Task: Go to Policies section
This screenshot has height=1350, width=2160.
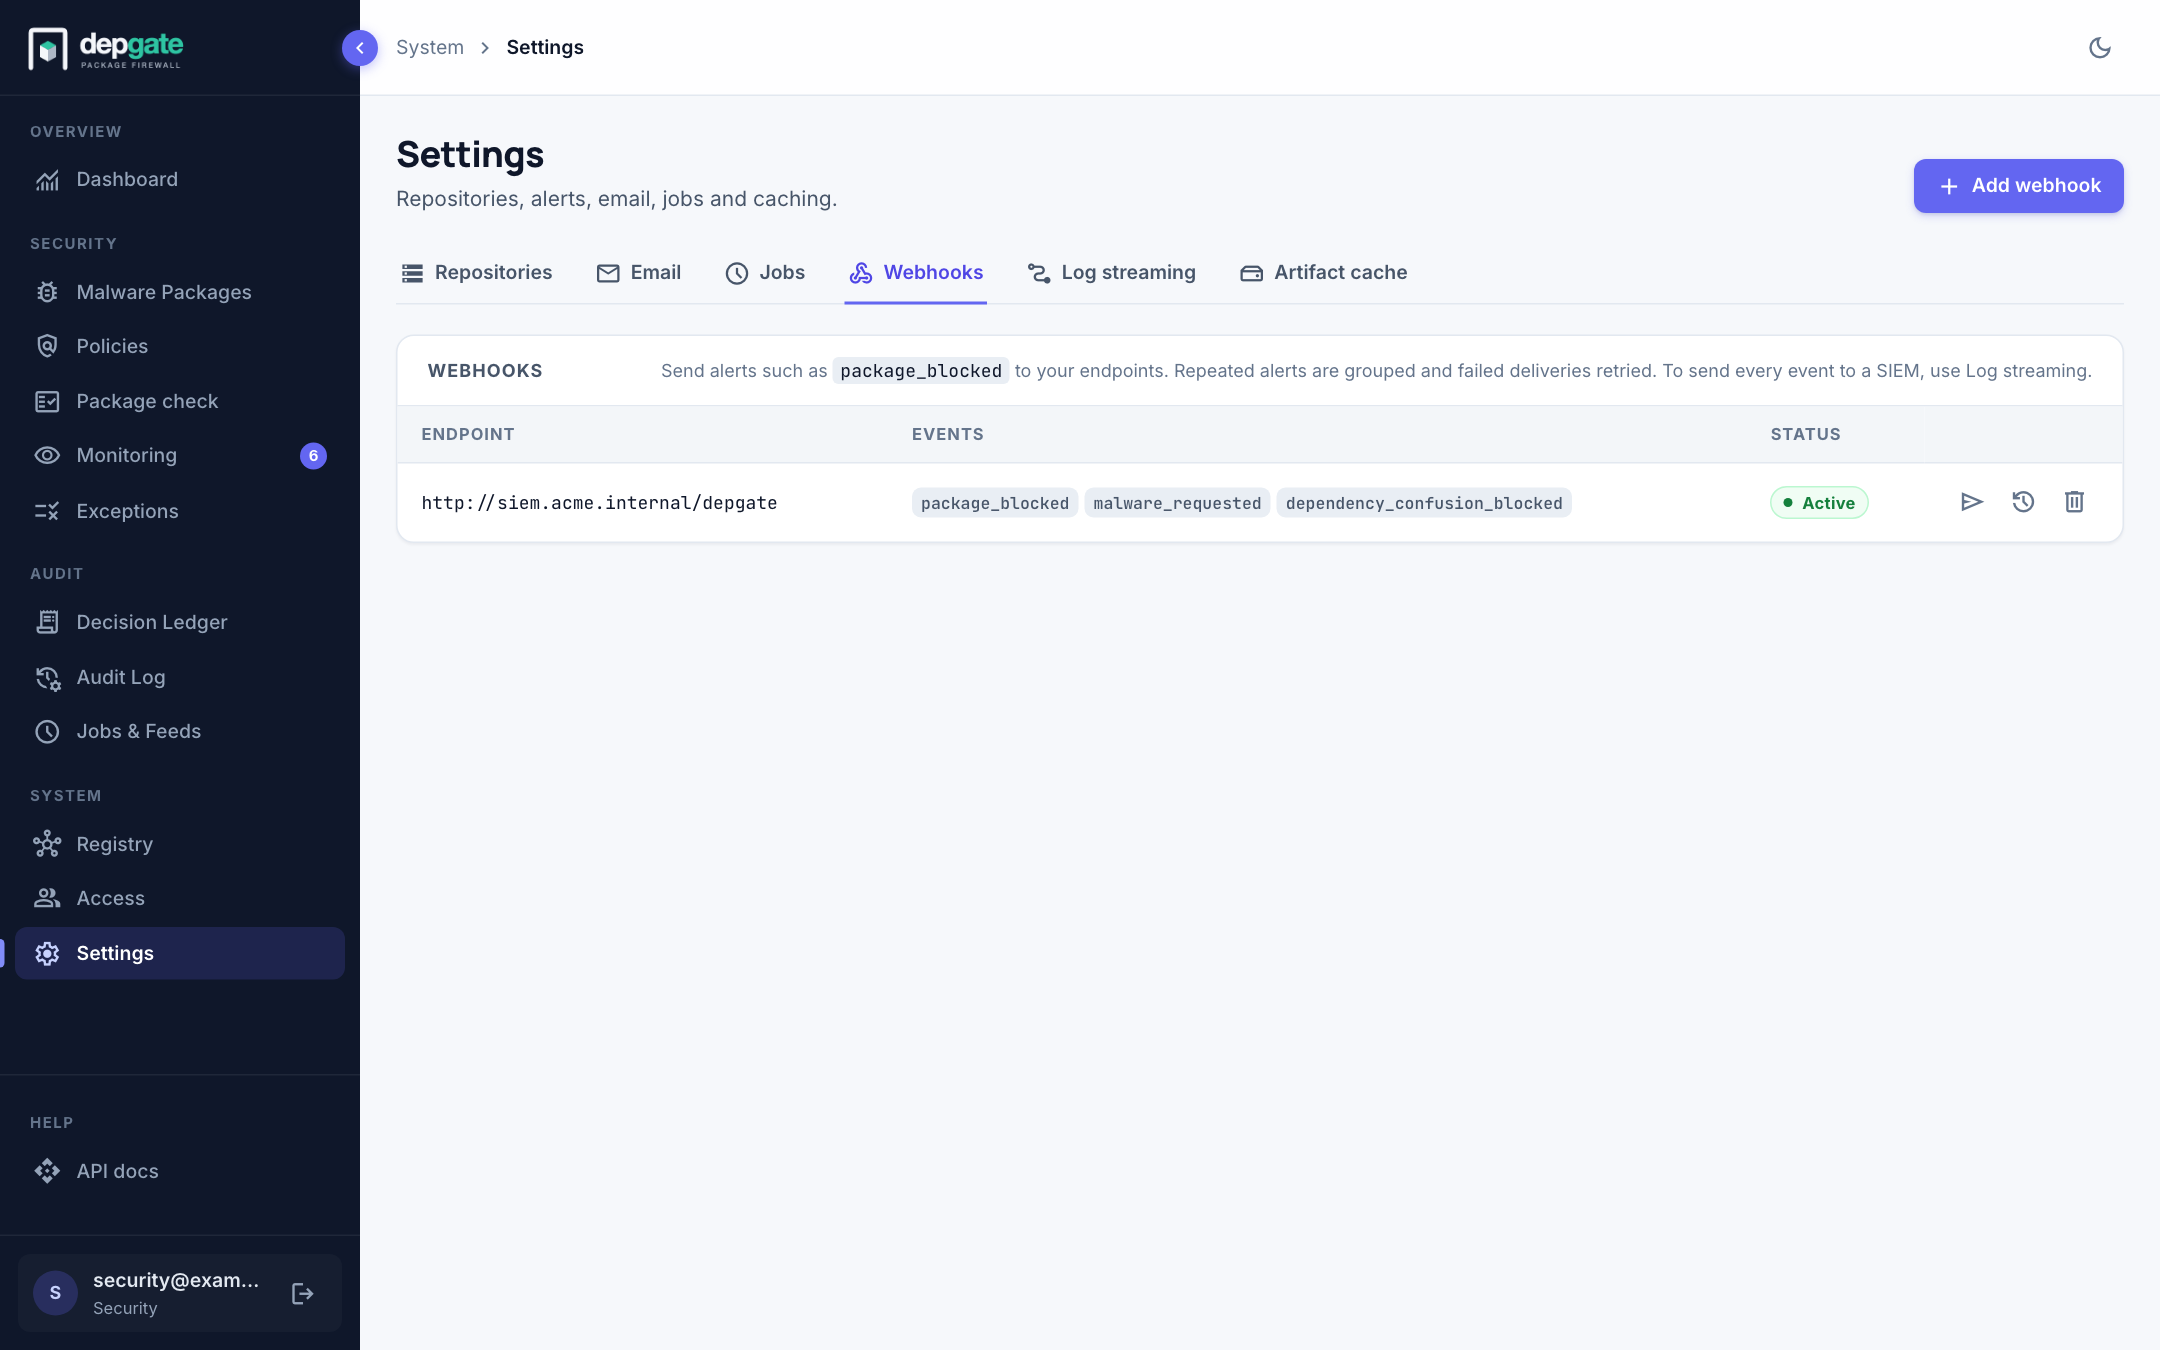Action: [x=180, y=346]
